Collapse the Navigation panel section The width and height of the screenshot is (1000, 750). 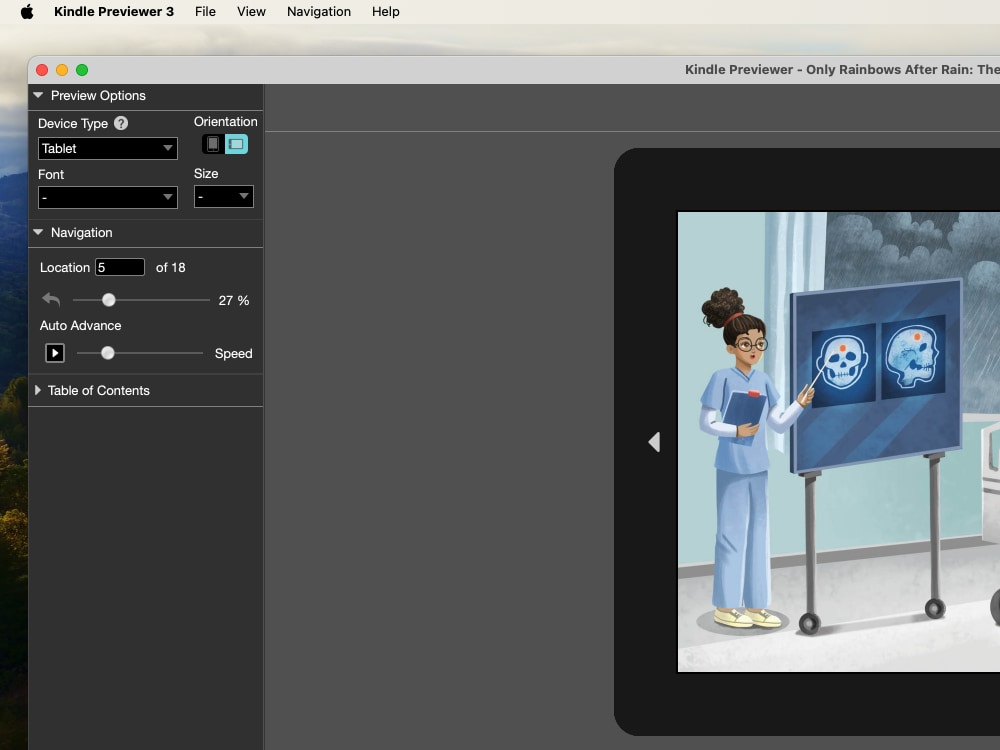tap(38, 232)
